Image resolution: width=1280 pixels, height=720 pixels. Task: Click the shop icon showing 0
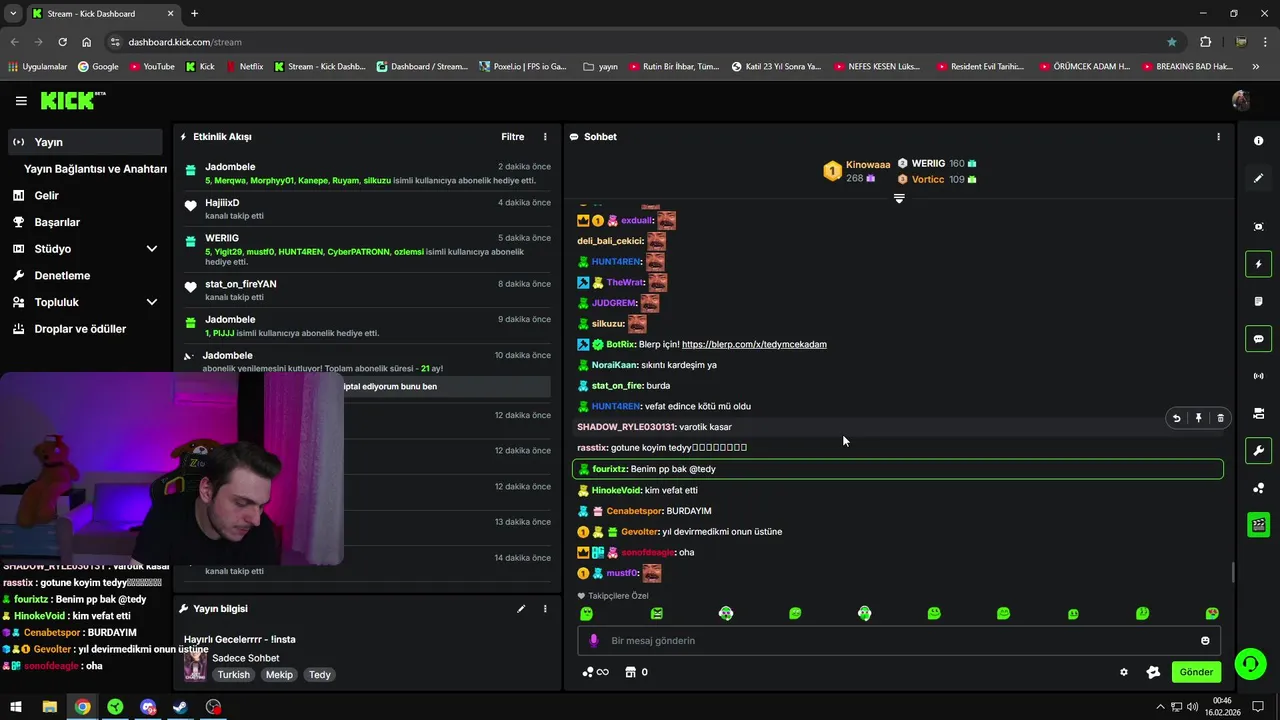636,672
